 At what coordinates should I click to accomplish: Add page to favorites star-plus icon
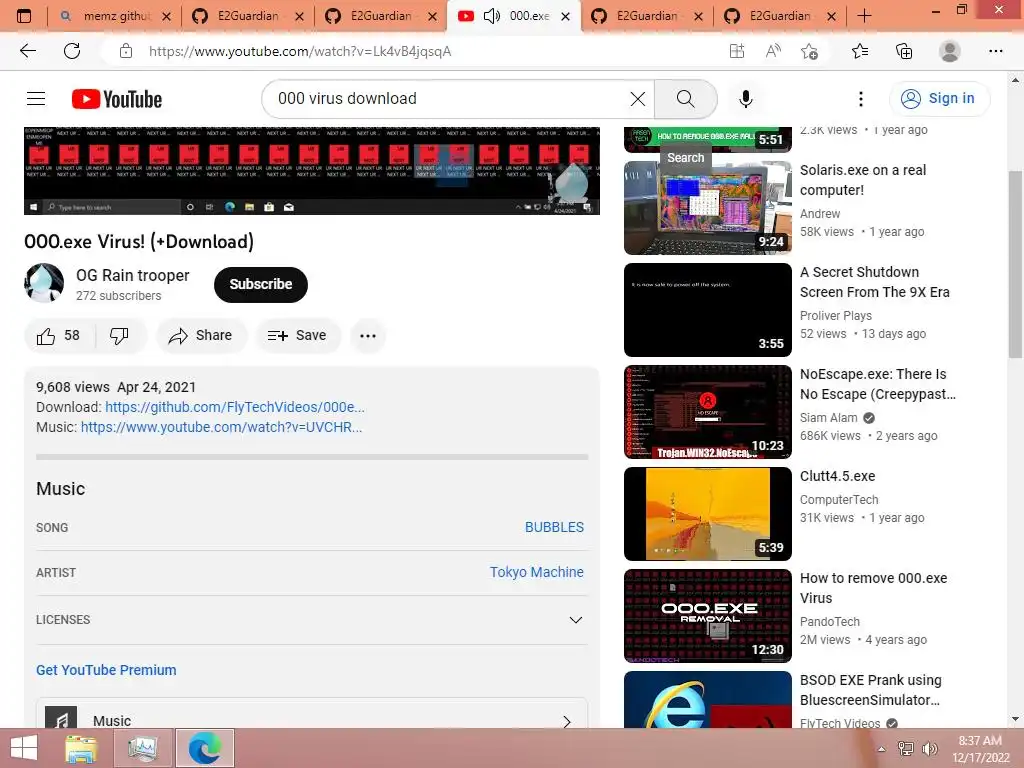[810, 51]
